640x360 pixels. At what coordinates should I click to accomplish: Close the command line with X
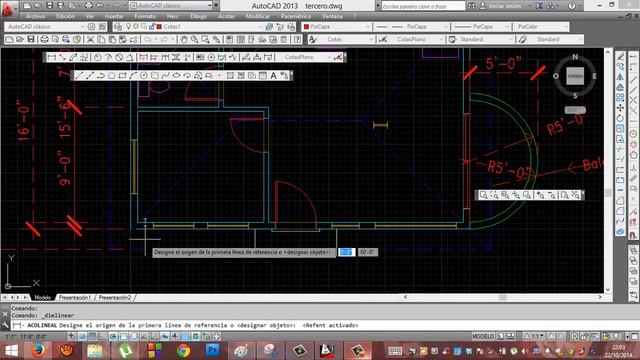pos(5,314)
